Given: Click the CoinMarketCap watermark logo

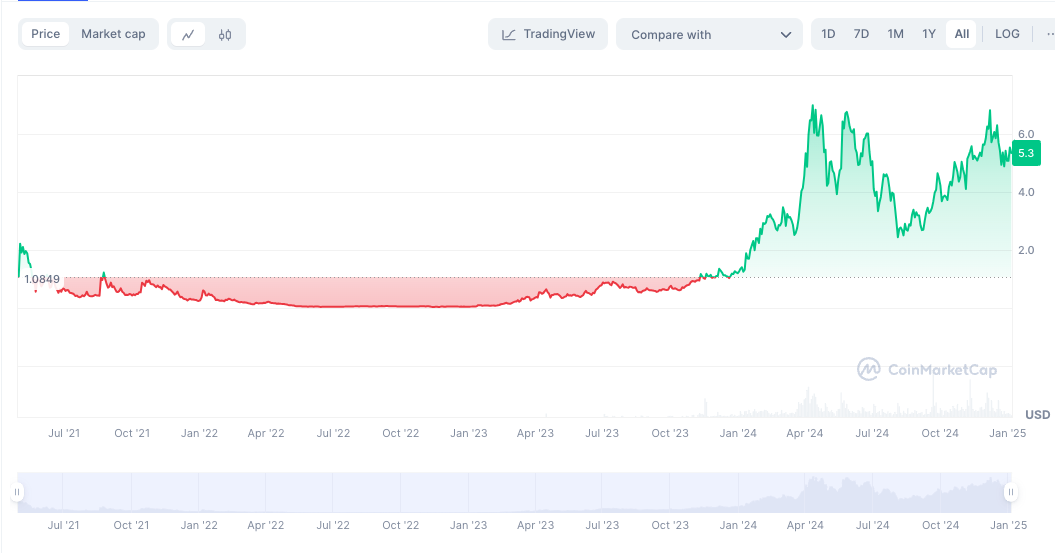Looking at the screenshot, I should 927,370.
